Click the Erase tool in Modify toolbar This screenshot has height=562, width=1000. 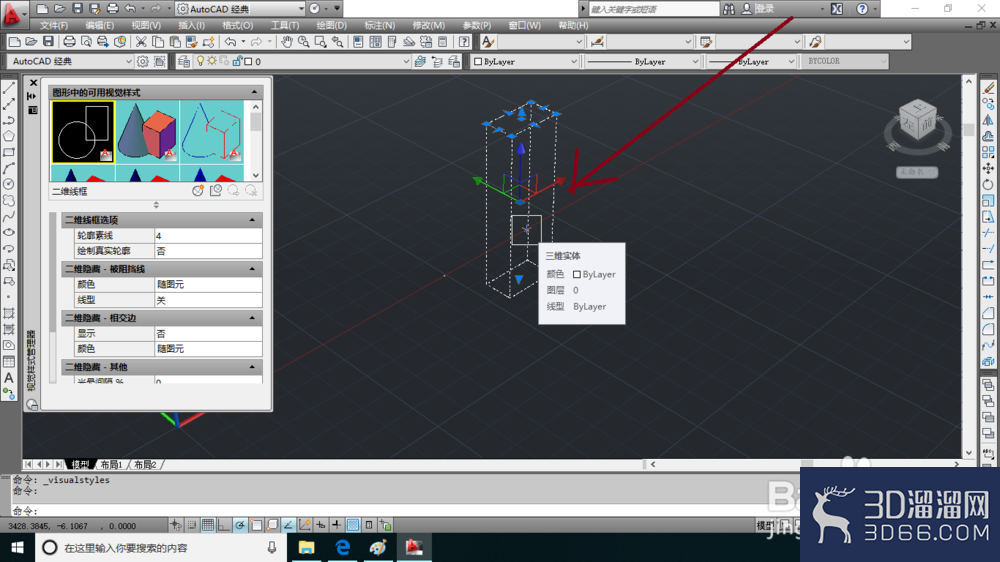988,88
